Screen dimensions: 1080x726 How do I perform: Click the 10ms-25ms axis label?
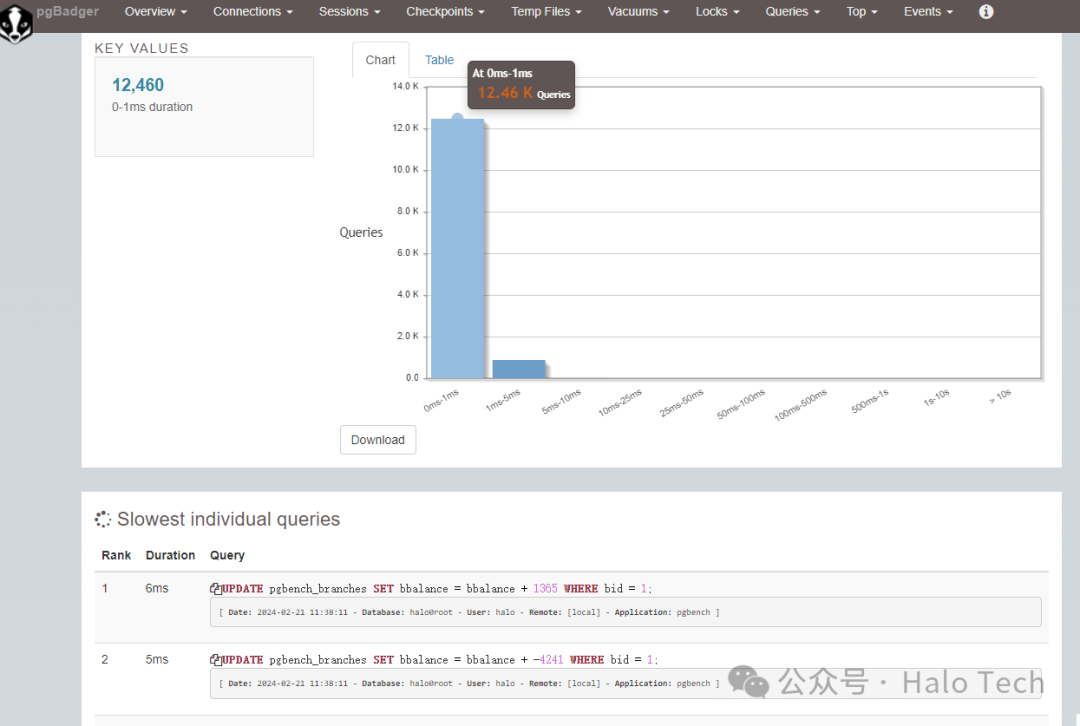pos(620,402)
